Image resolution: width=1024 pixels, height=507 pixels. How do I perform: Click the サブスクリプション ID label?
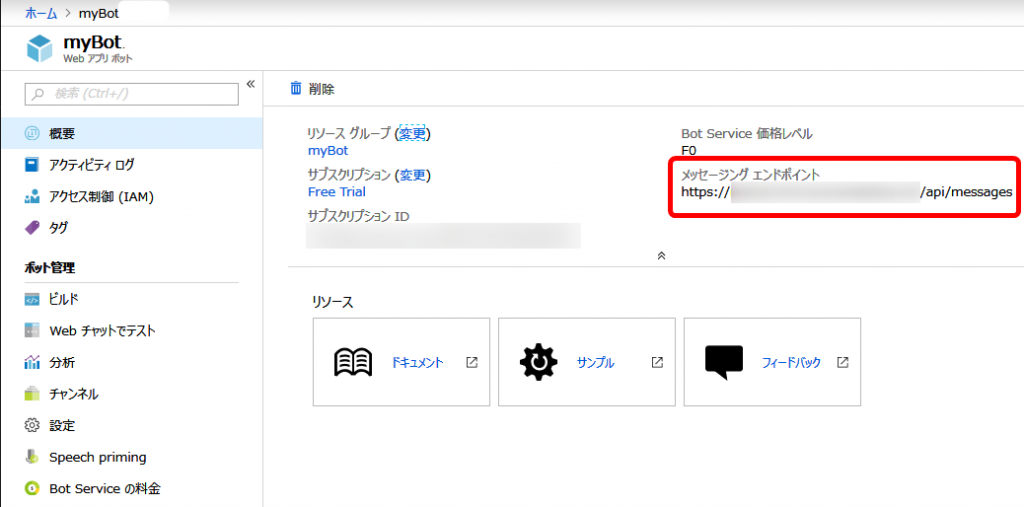click(x=359, y=216)
